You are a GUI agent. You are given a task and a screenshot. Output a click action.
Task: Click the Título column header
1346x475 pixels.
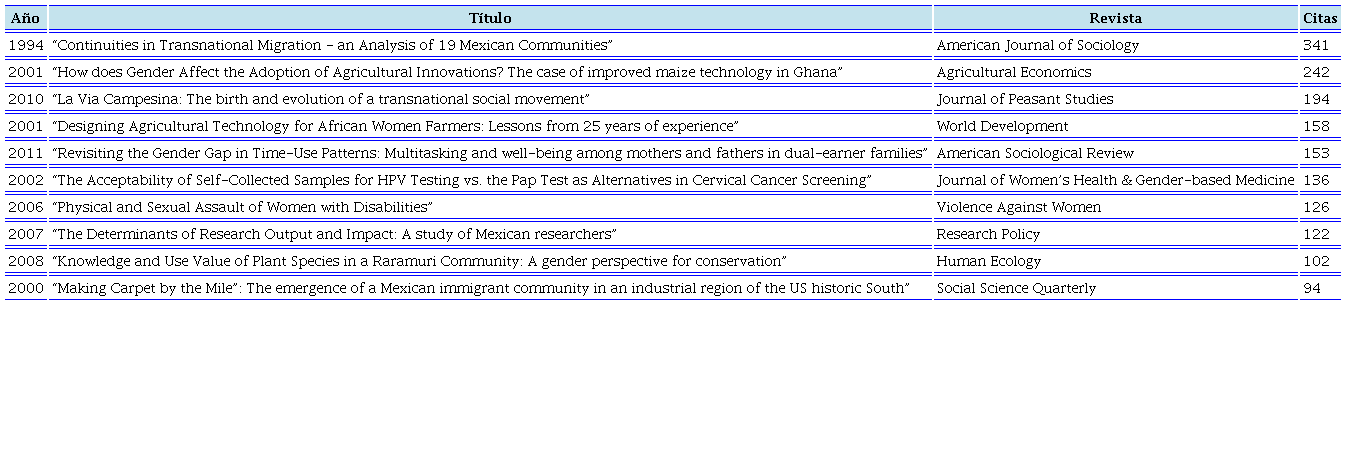coord(490,18)
